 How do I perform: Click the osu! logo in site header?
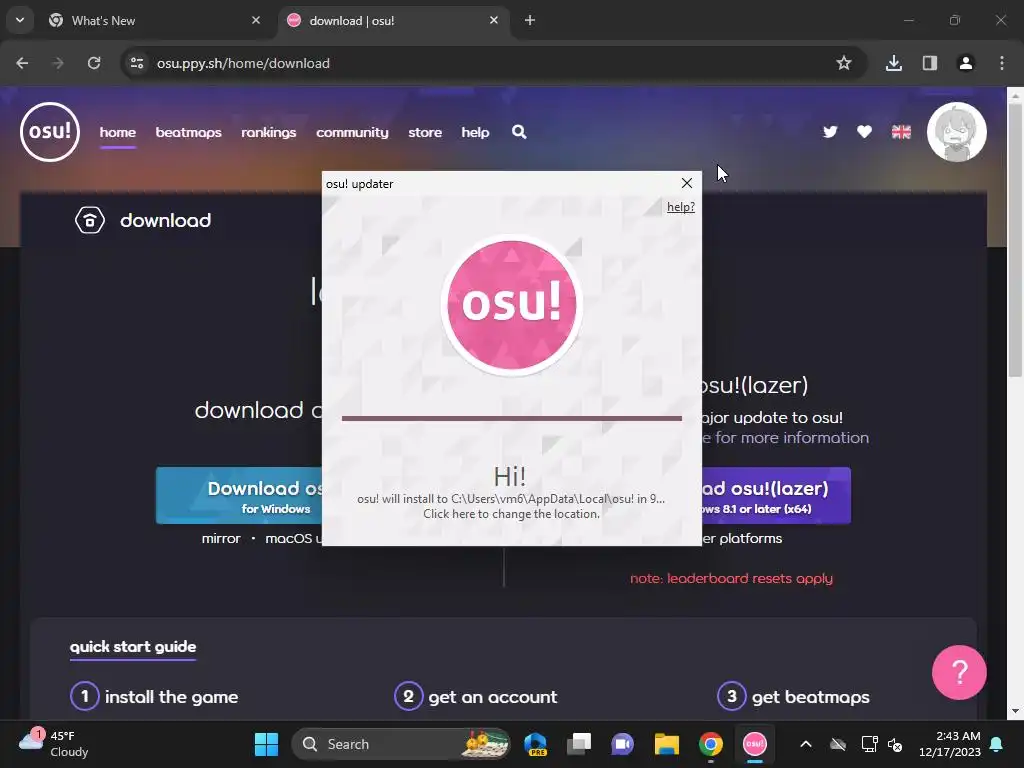[x=50, y=132]
